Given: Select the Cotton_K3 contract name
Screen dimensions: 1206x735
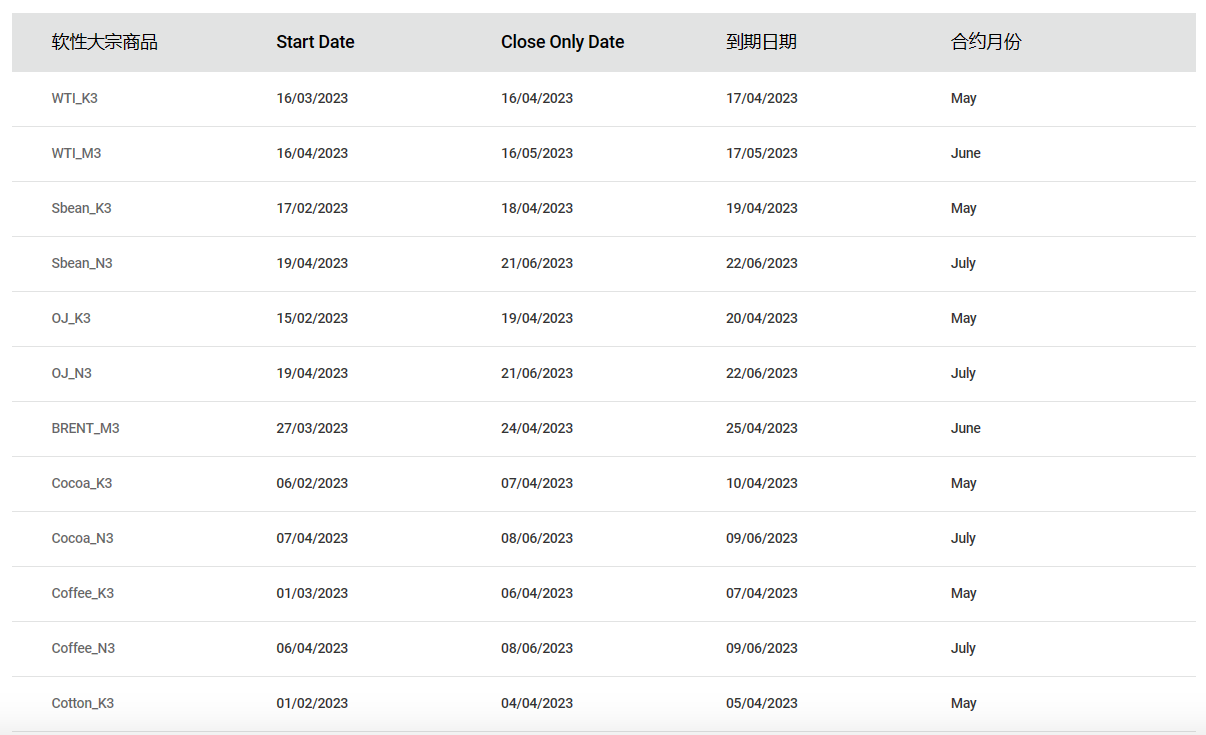Looking at the screenshot, I should coord(83,703).
